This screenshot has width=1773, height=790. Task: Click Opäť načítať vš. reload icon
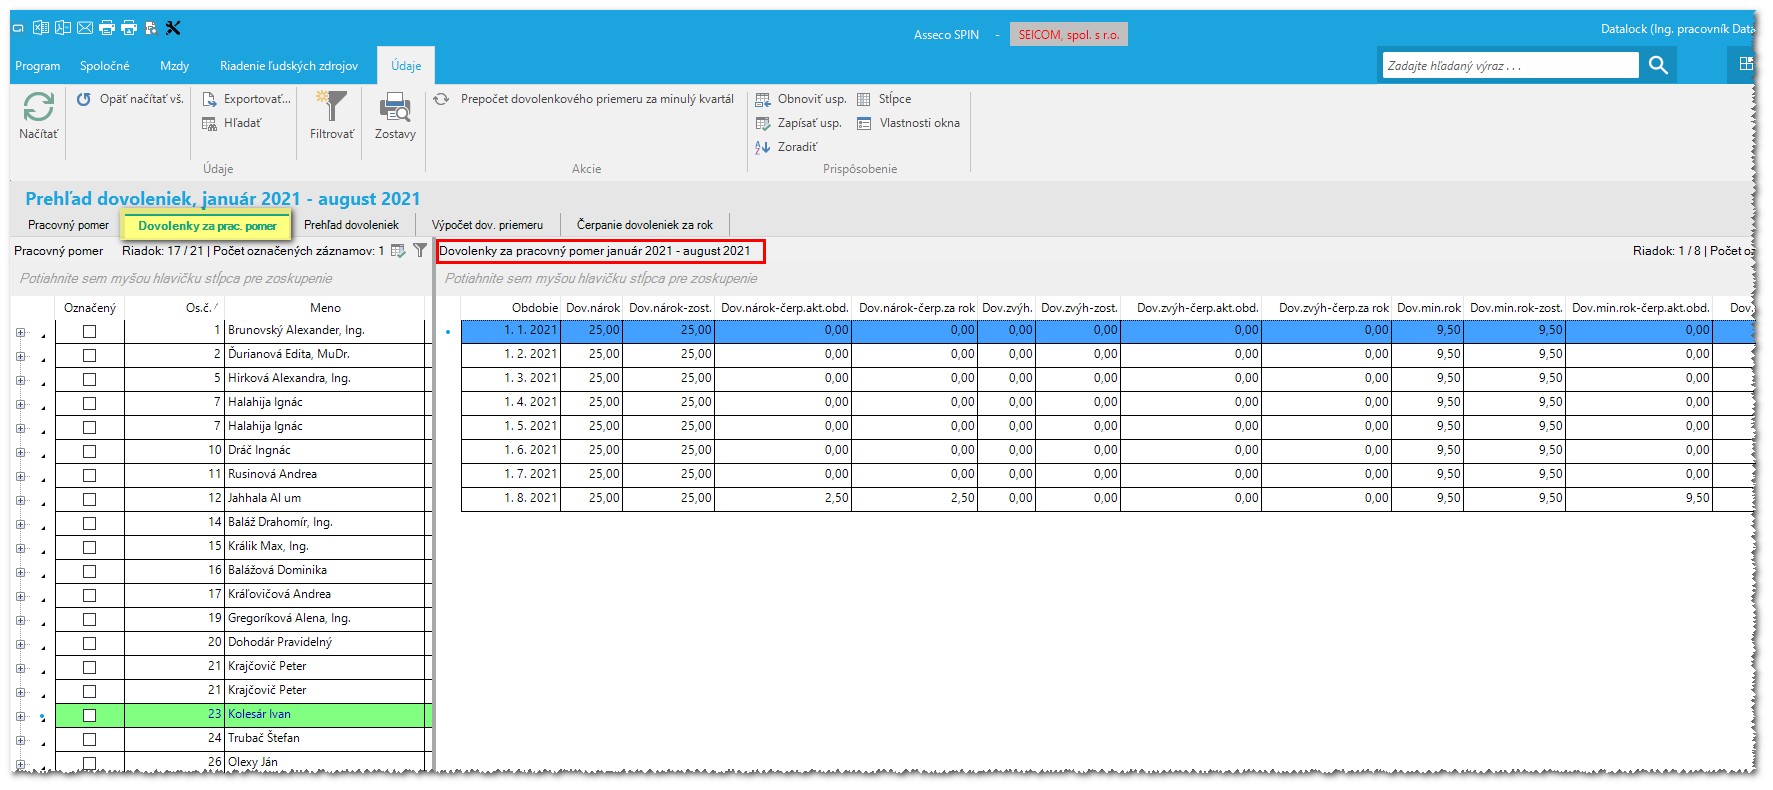84,99
